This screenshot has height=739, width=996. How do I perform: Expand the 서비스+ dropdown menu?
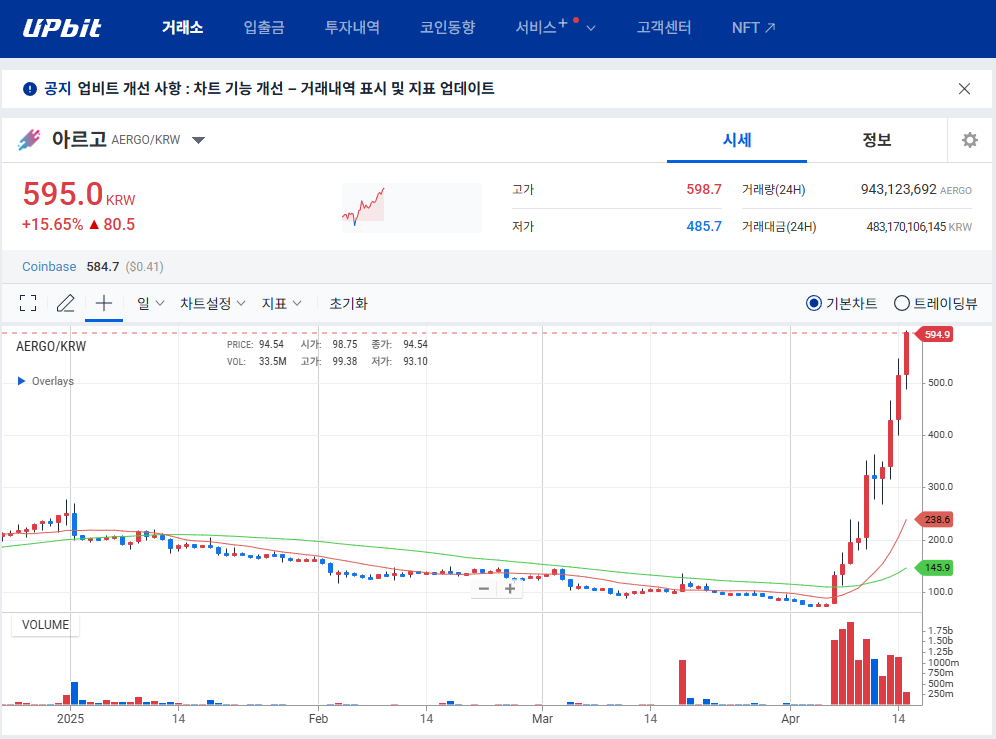(555, 27)
